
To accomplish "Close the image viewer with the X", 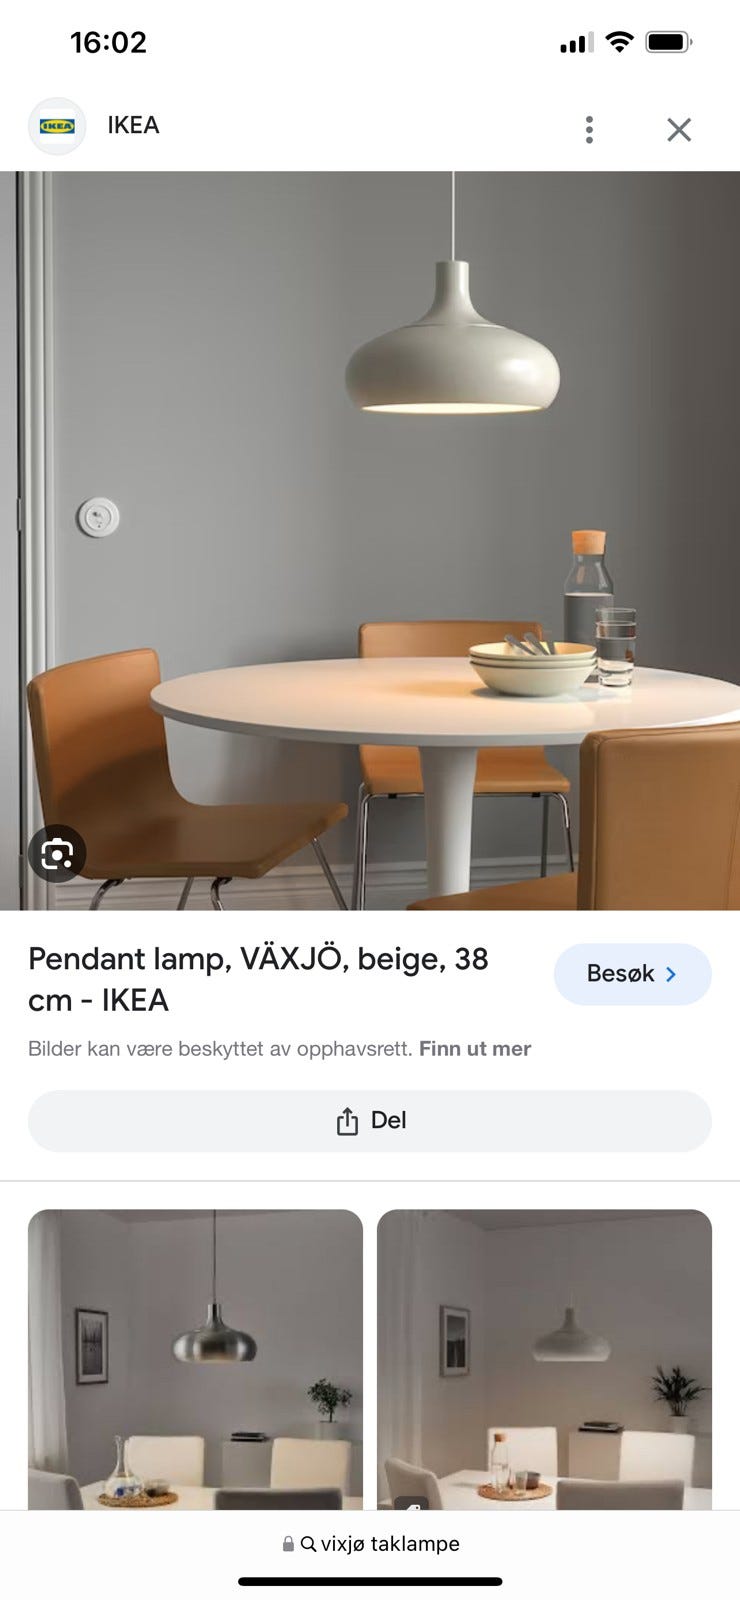I will [679, 129].
